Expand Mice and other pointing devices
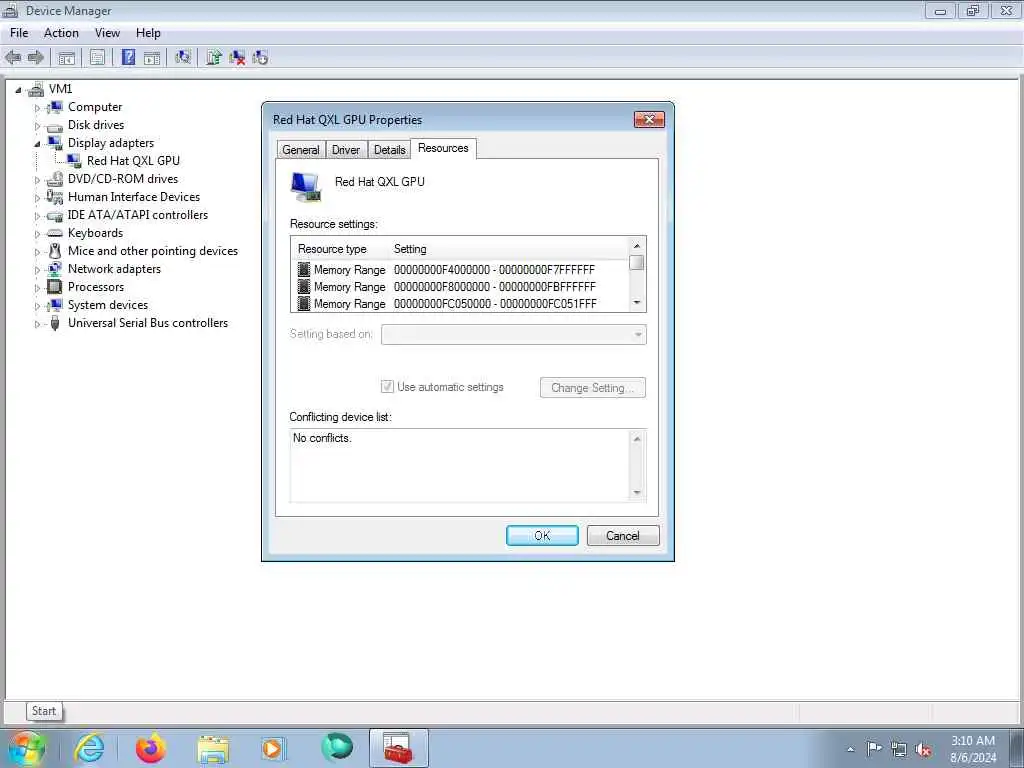This screenshot has width=1024, height=768. (37, 252)
